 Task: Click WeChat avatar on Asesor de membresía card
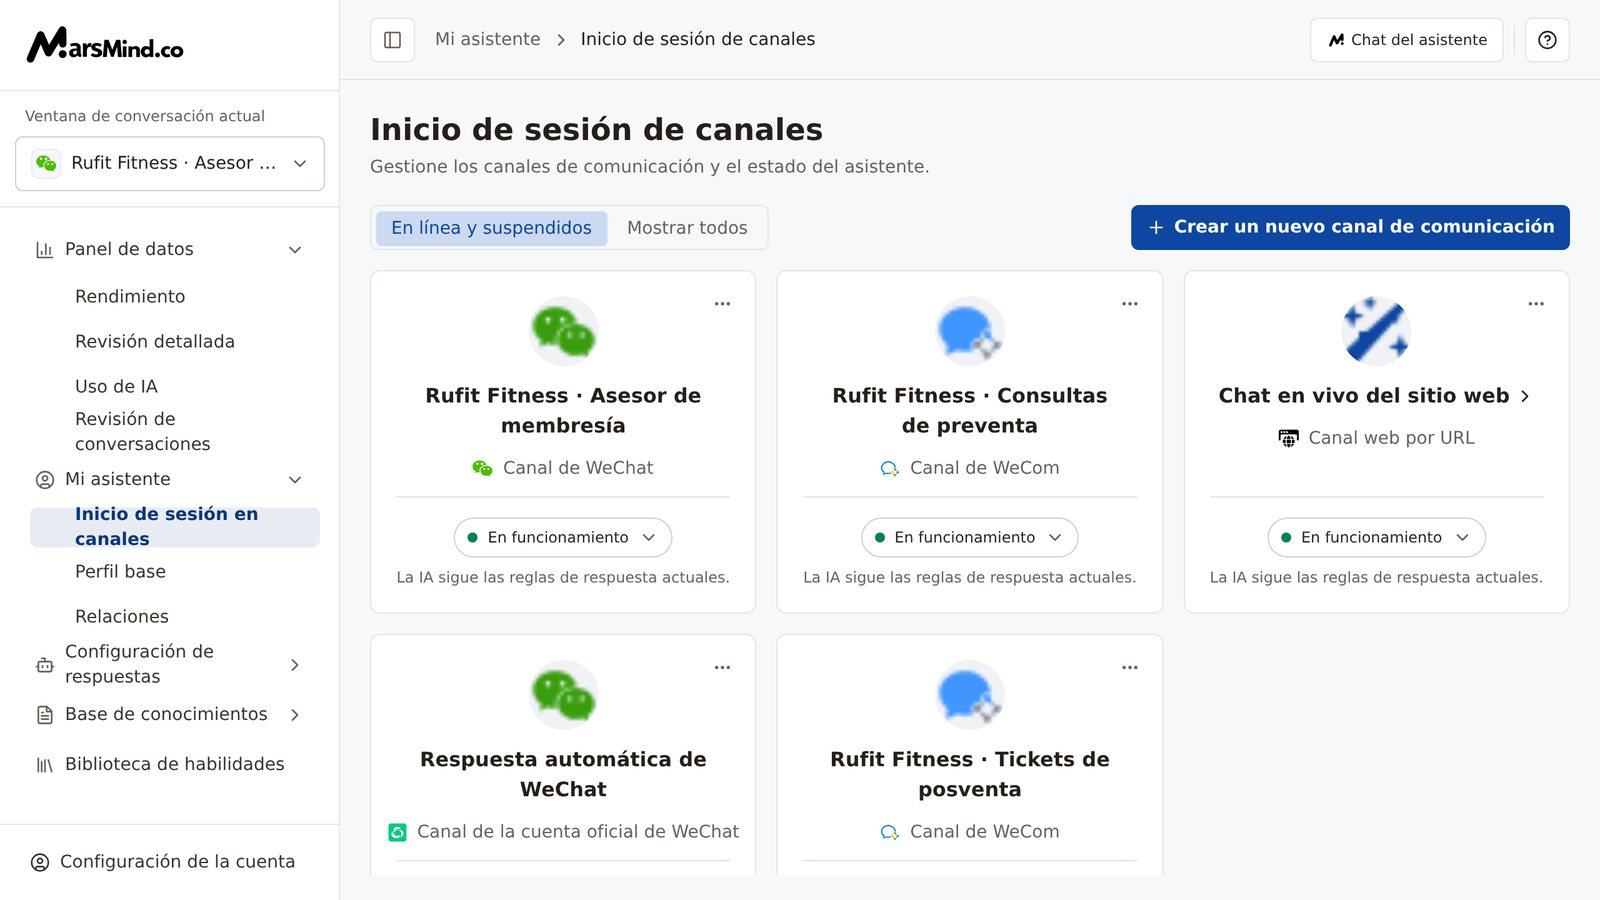[563, 331]
